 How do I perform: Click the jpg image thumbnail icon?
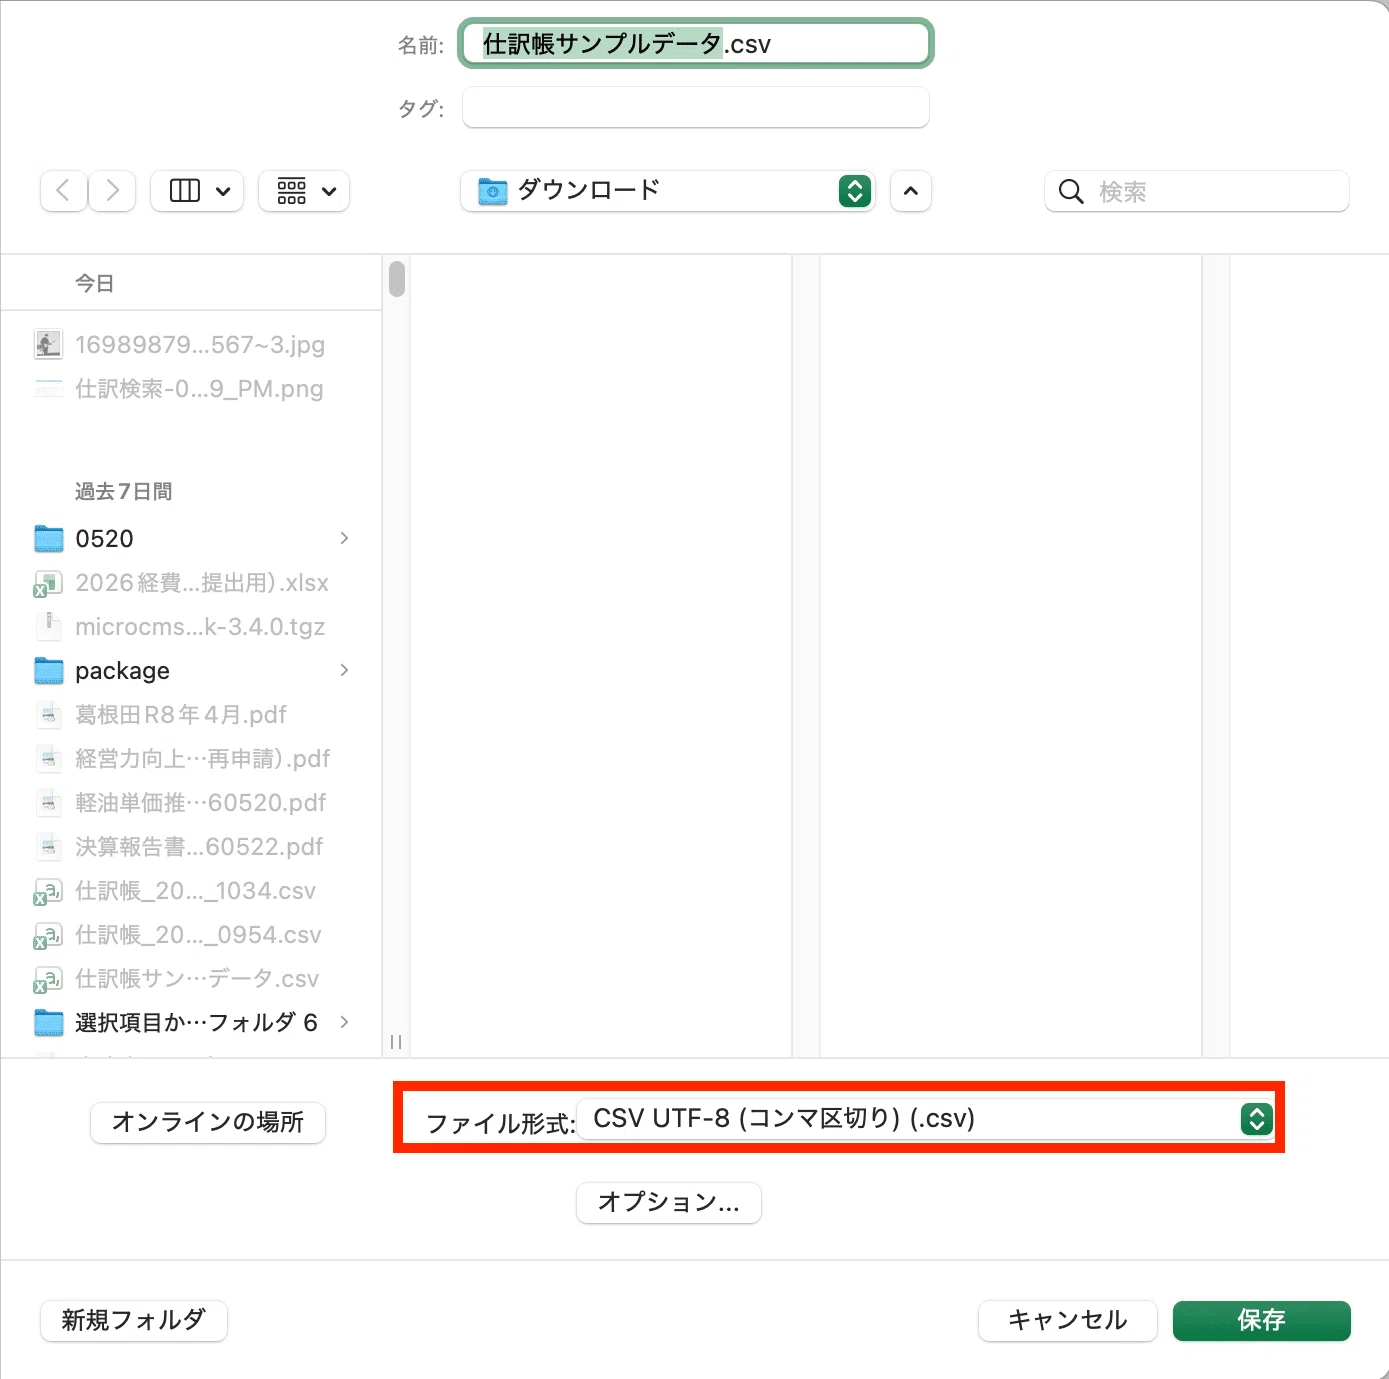tap(48, 345)
